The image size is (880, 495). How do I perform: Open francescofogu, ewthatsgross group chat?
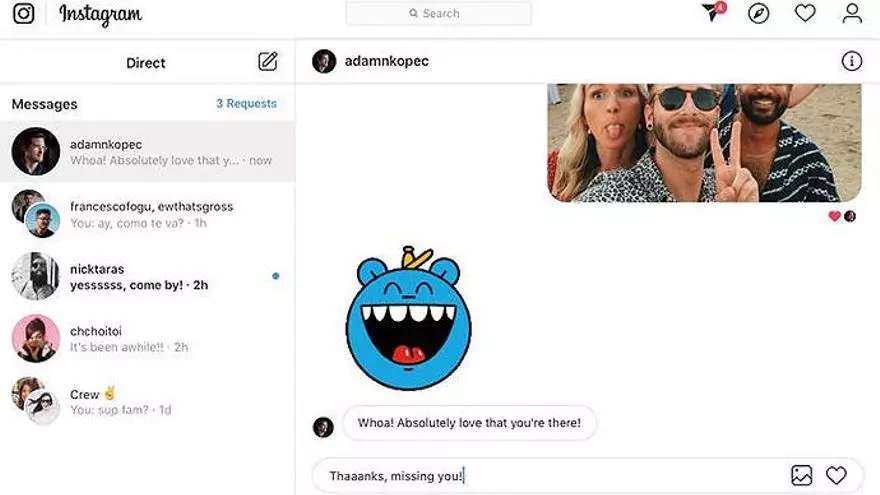point(148,214)
